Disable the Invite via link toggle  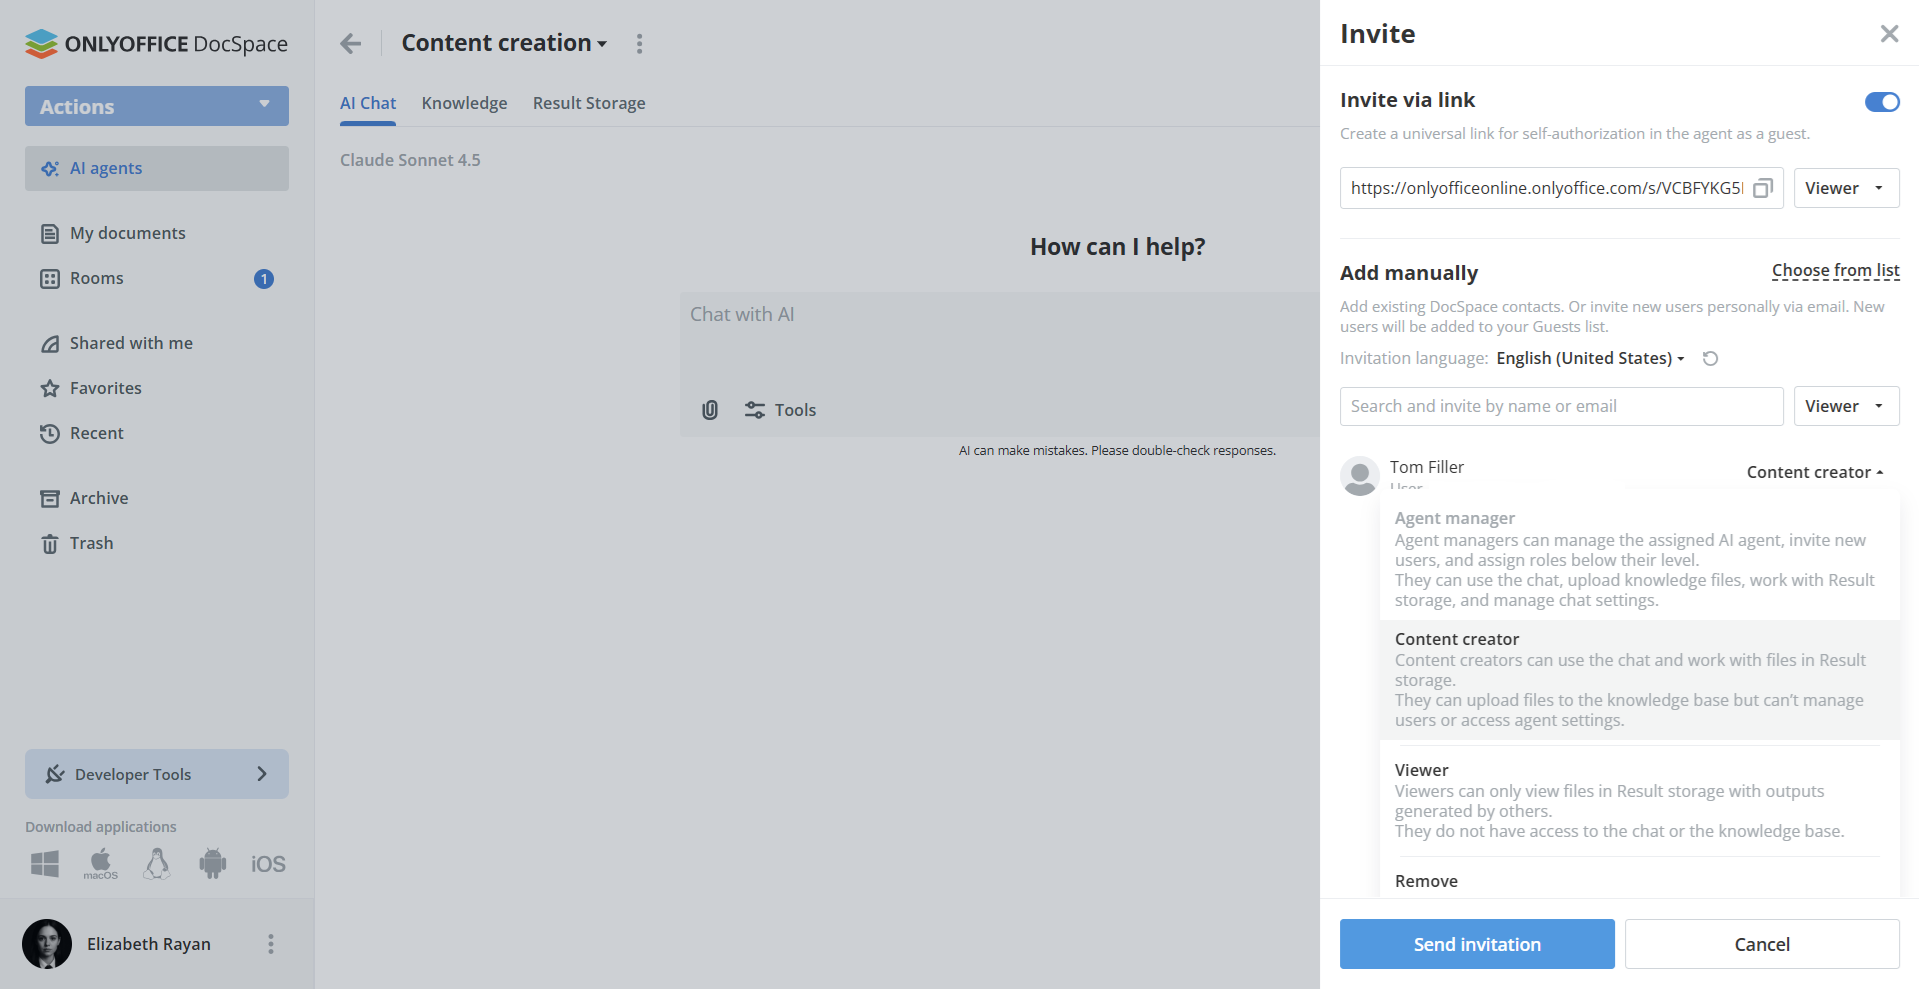pos(1882,102)
